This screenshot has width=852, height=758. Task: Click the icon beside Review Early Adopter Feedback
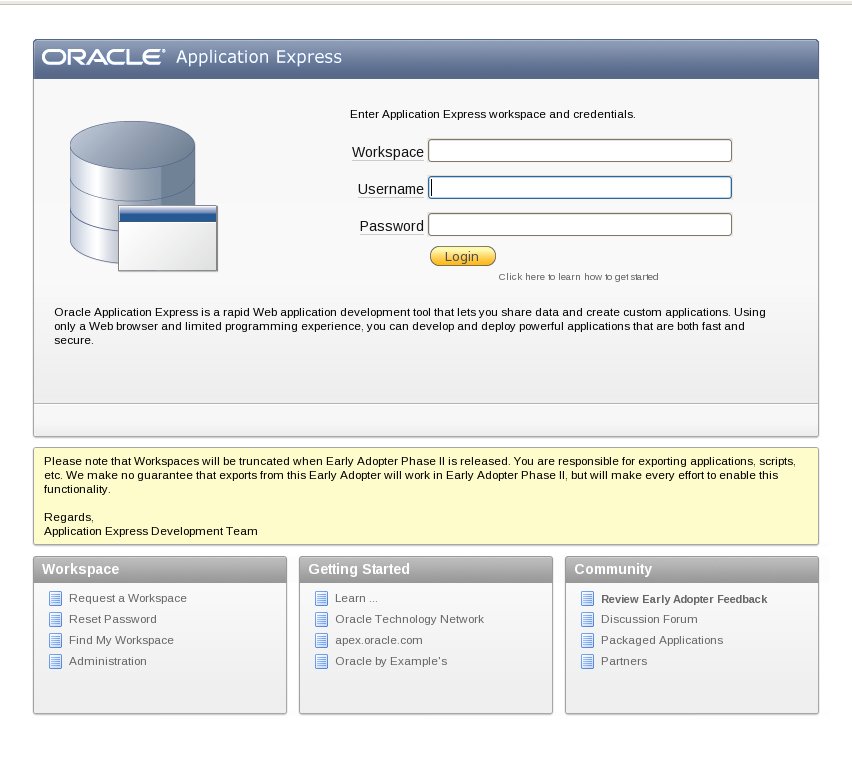click(587, 598)
